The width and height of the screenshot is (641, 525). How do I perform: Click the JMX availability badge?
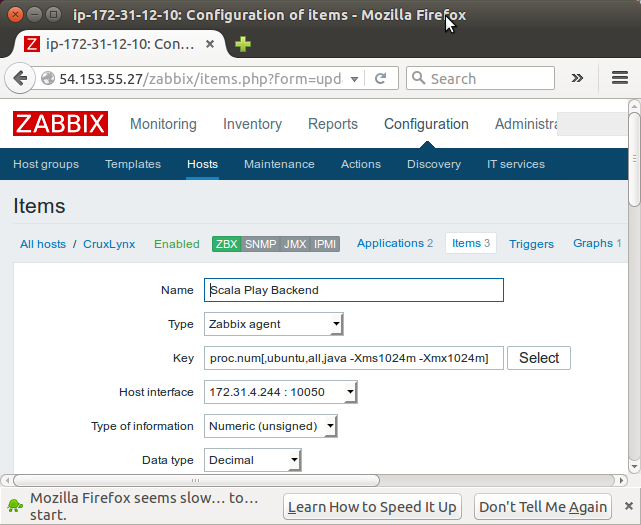(295, 244)
